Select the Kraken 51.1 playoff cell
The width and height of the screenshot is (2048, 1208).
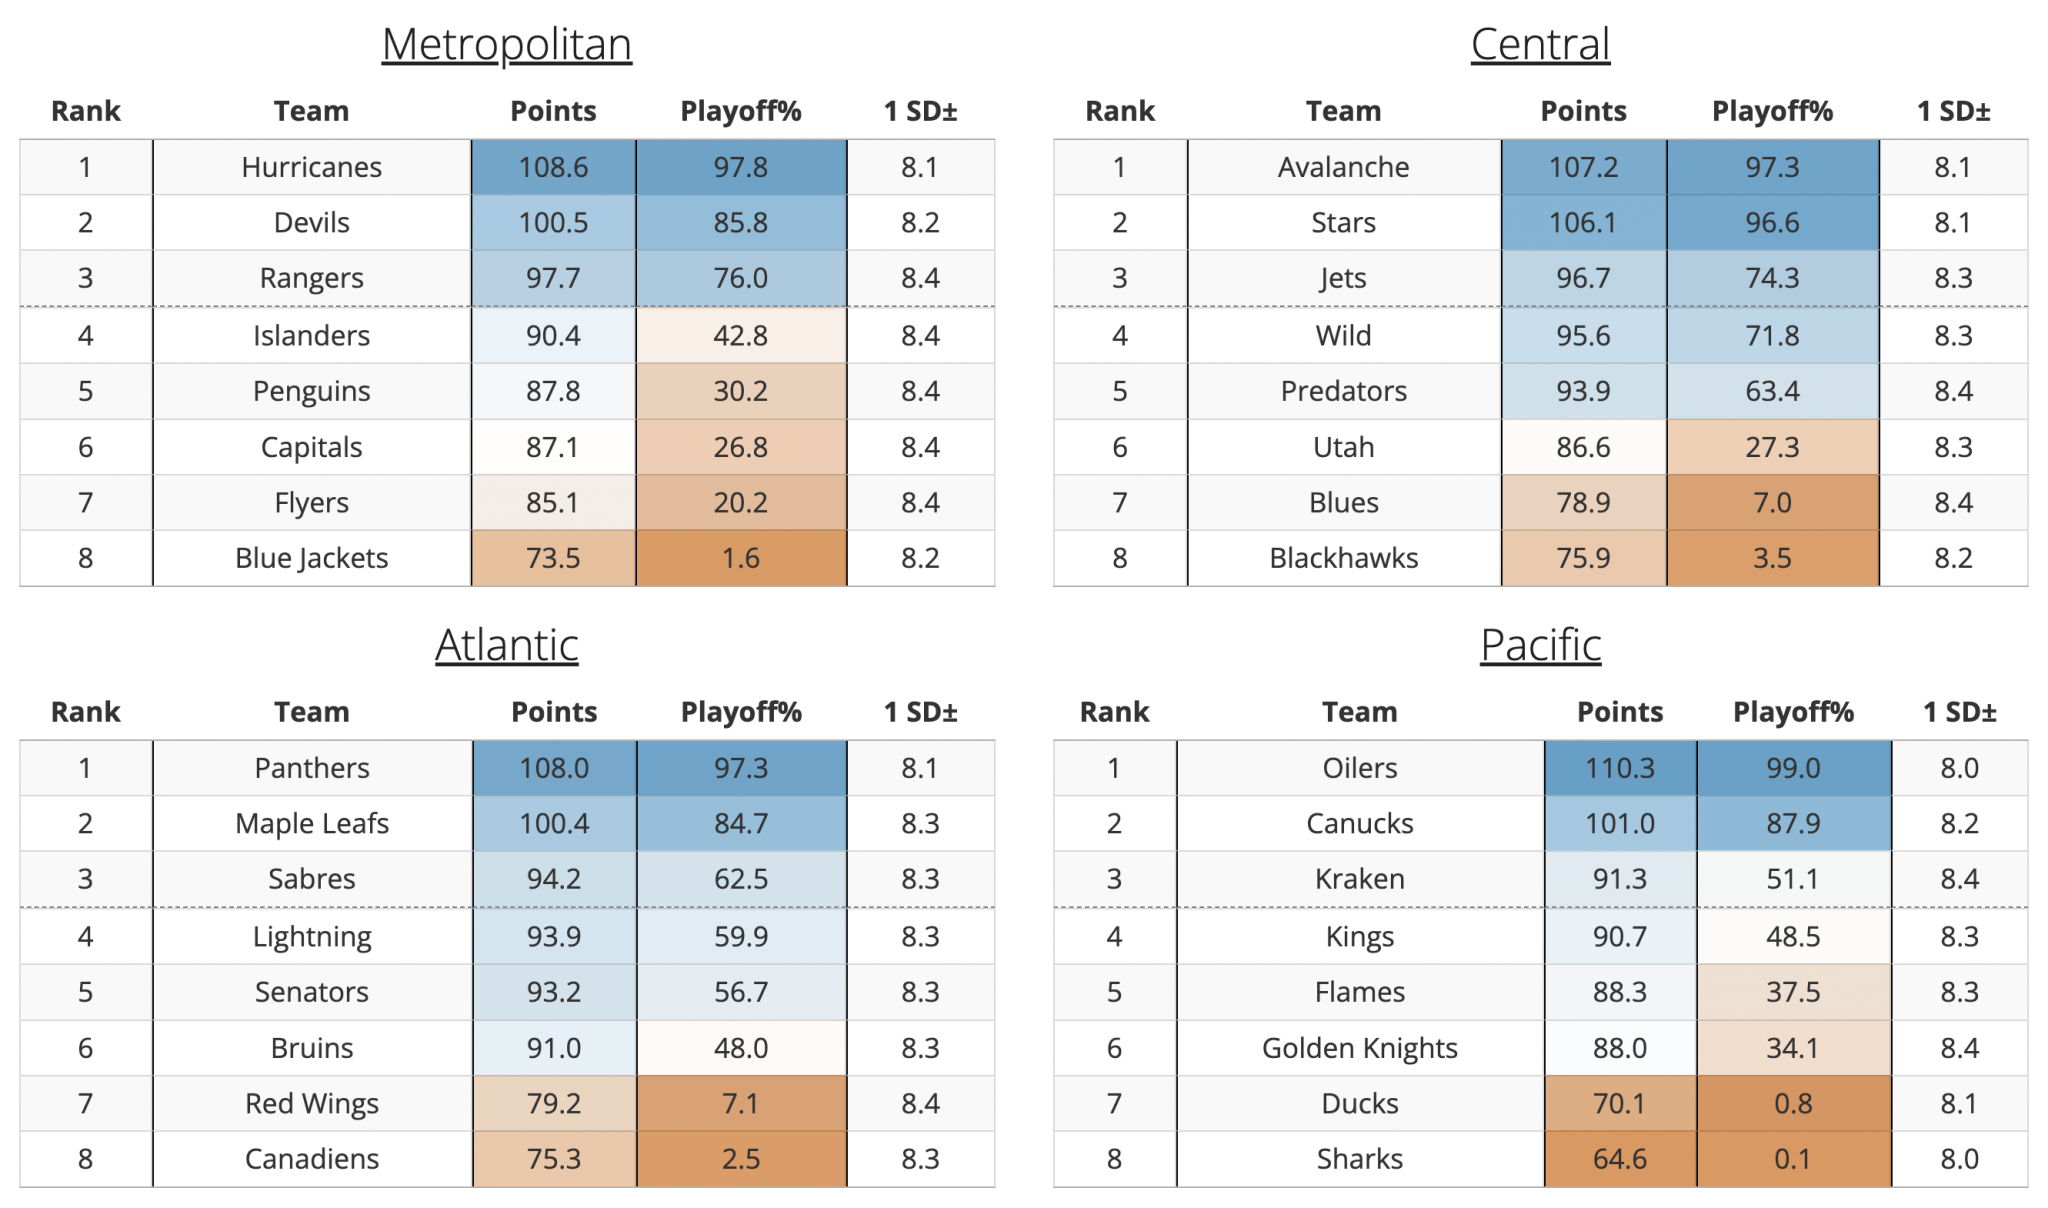tap(1792, 879)
